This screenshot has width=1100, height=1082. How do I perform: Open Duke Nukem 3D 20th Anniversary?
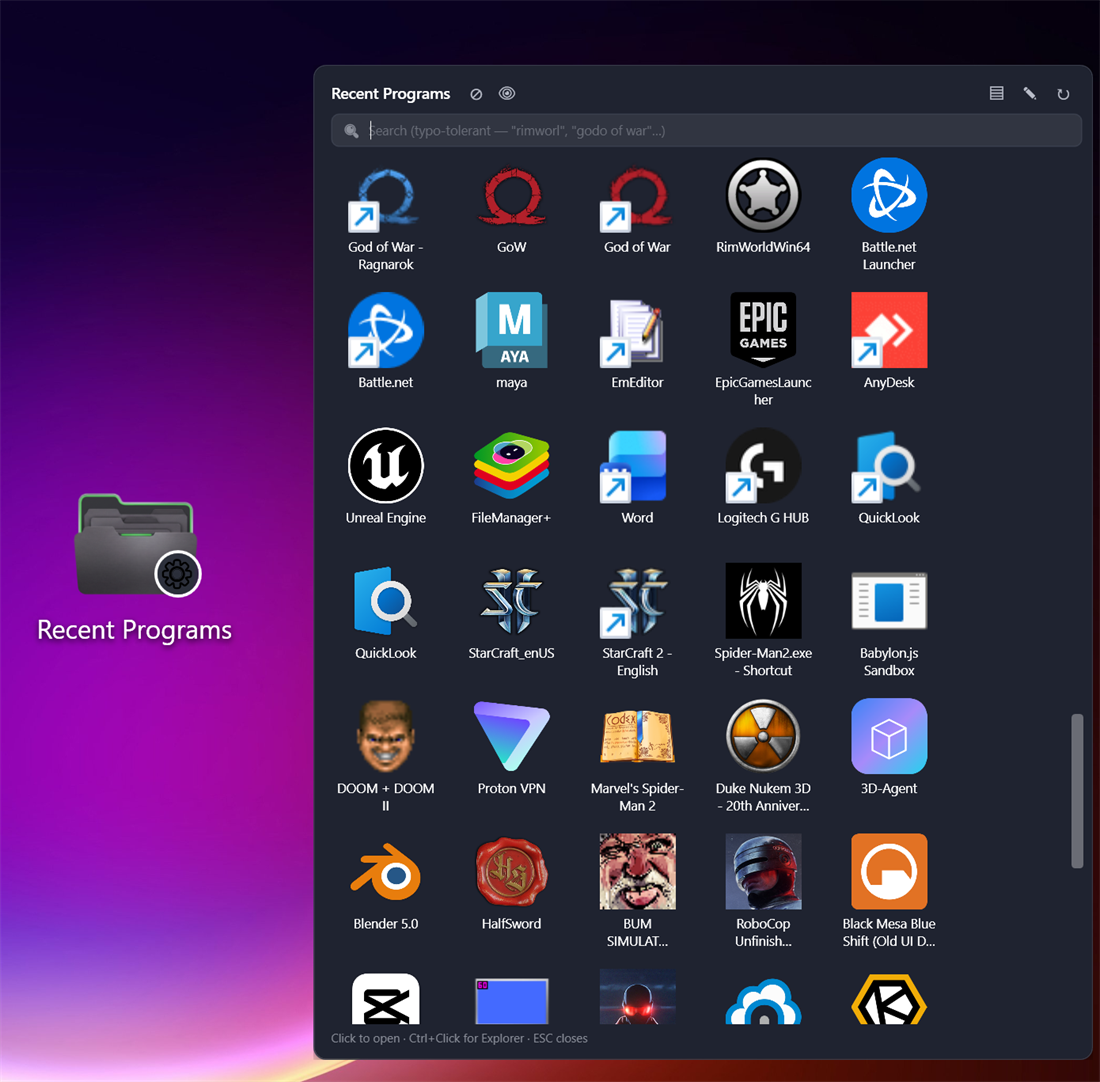click(x=763, y=737)
